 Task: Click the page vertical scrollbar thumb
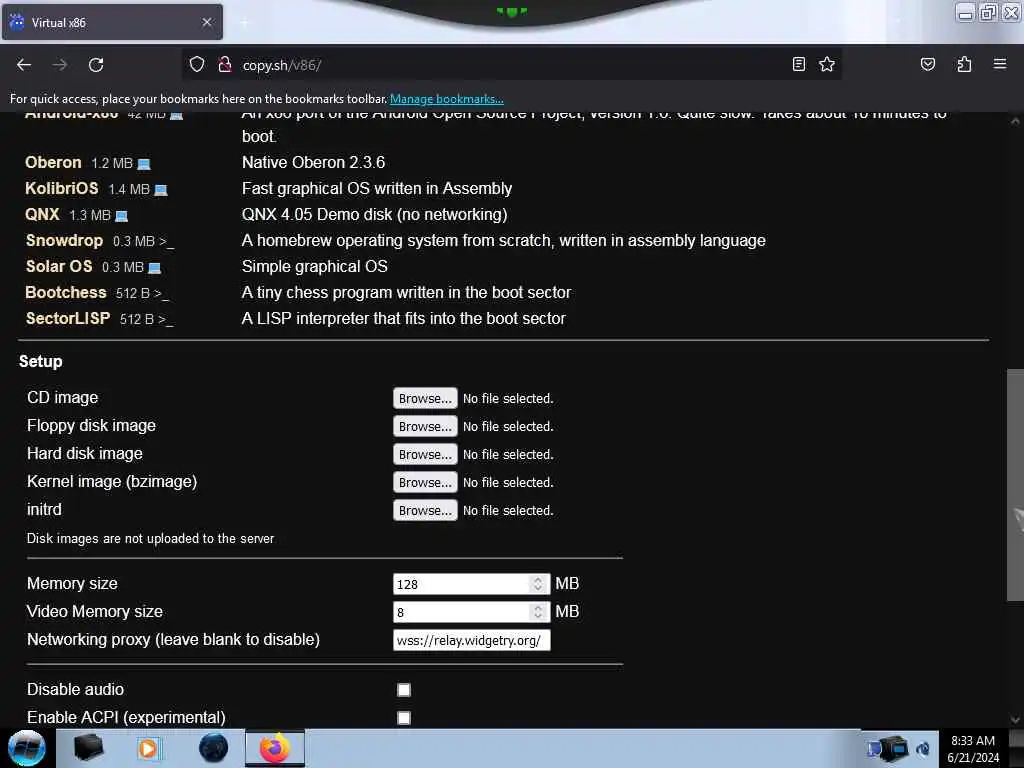[x=1015, y=485]
